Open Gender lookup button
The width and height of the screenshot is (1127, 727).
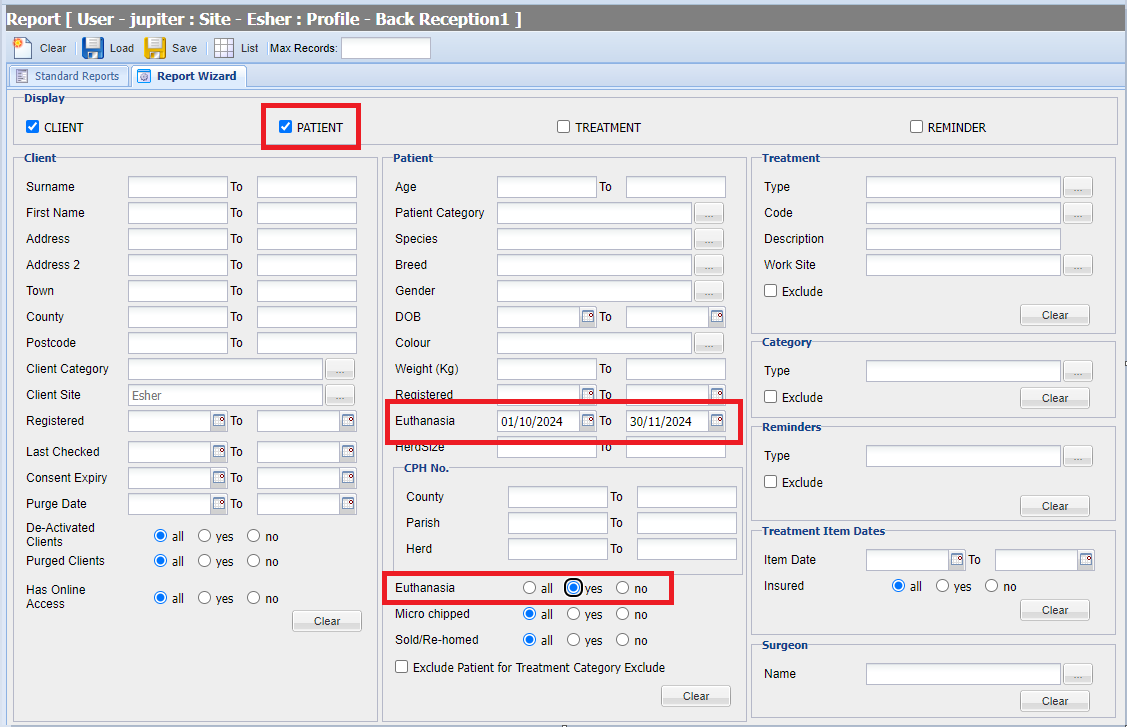(709, 291)
